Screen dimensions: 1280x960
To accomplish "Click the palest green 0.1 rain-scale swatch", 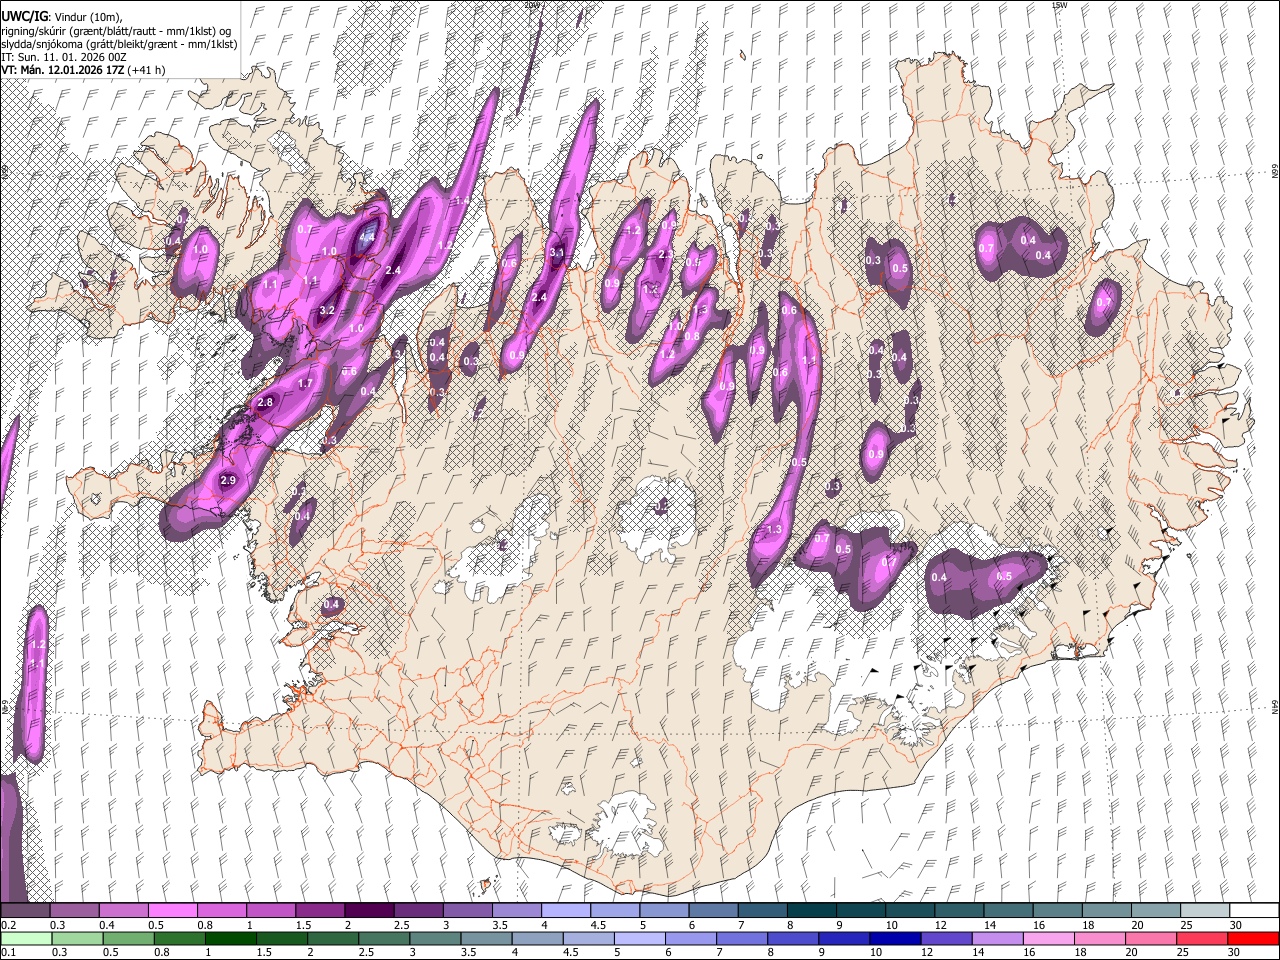I will tap(25, 938).
